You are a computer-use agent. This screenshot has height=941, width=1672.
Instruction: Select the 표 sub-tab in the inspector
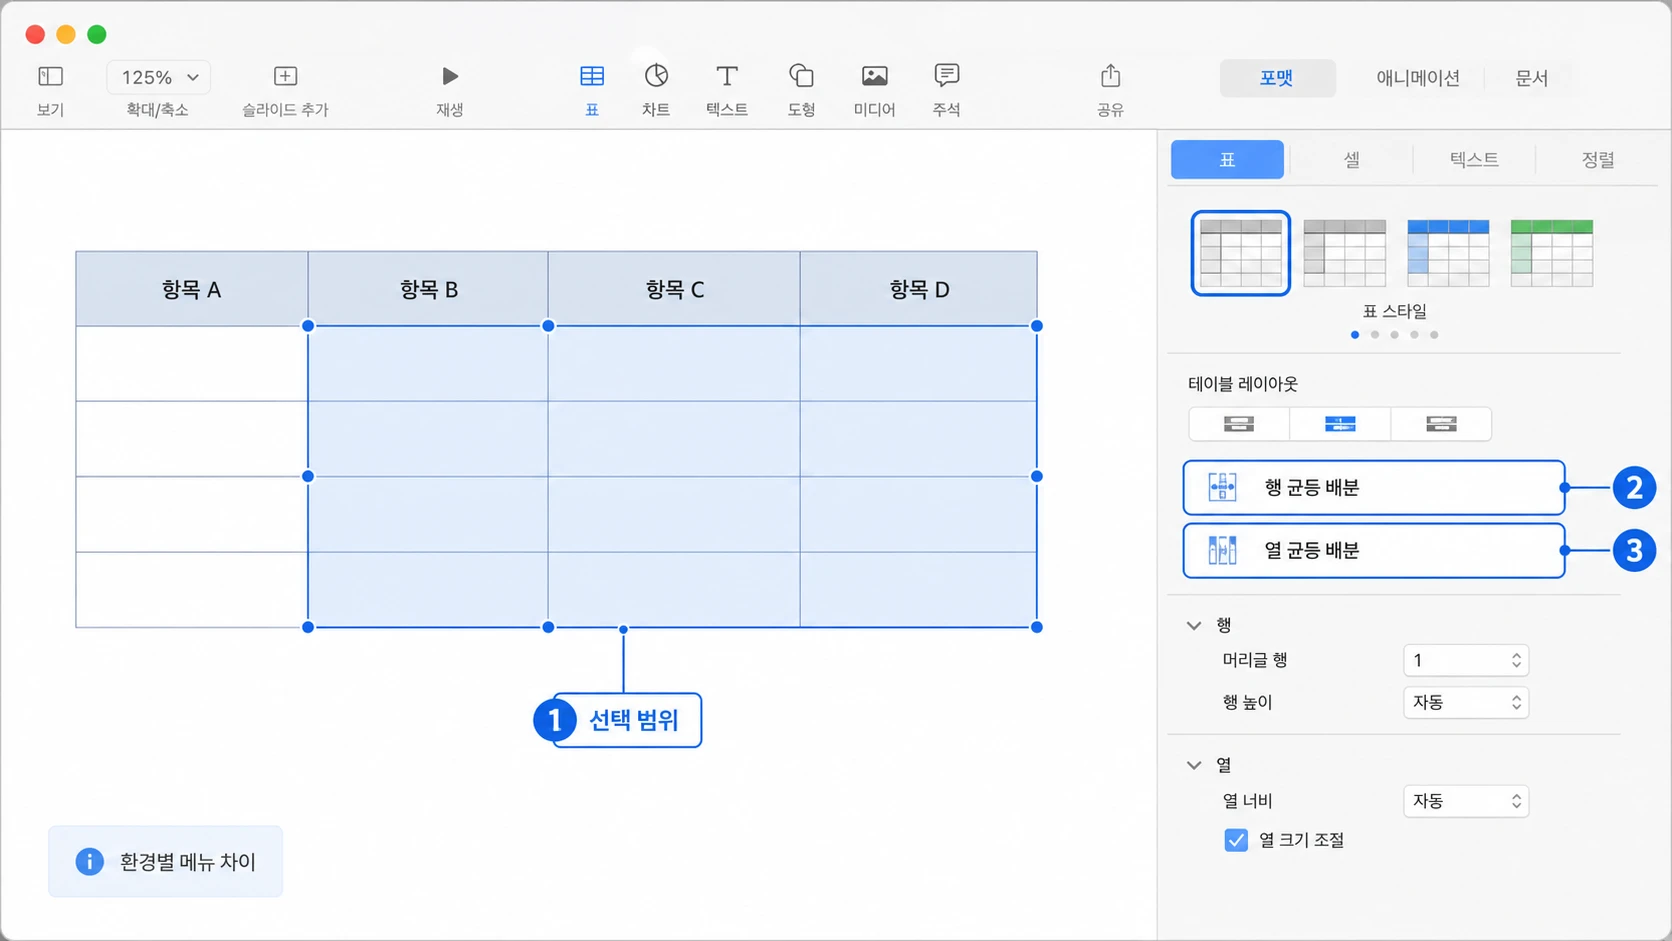[1227, 159]
